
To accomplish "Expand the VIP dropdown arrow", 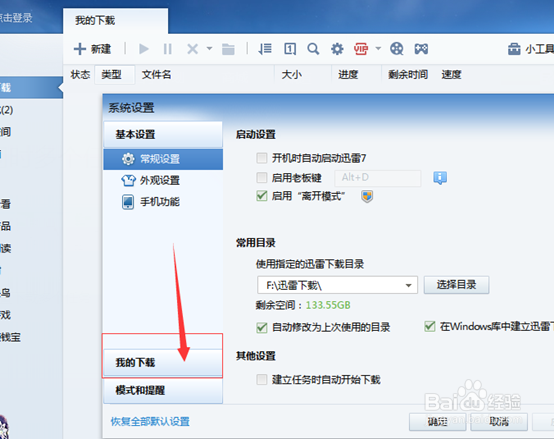I will tap(378, 48).
